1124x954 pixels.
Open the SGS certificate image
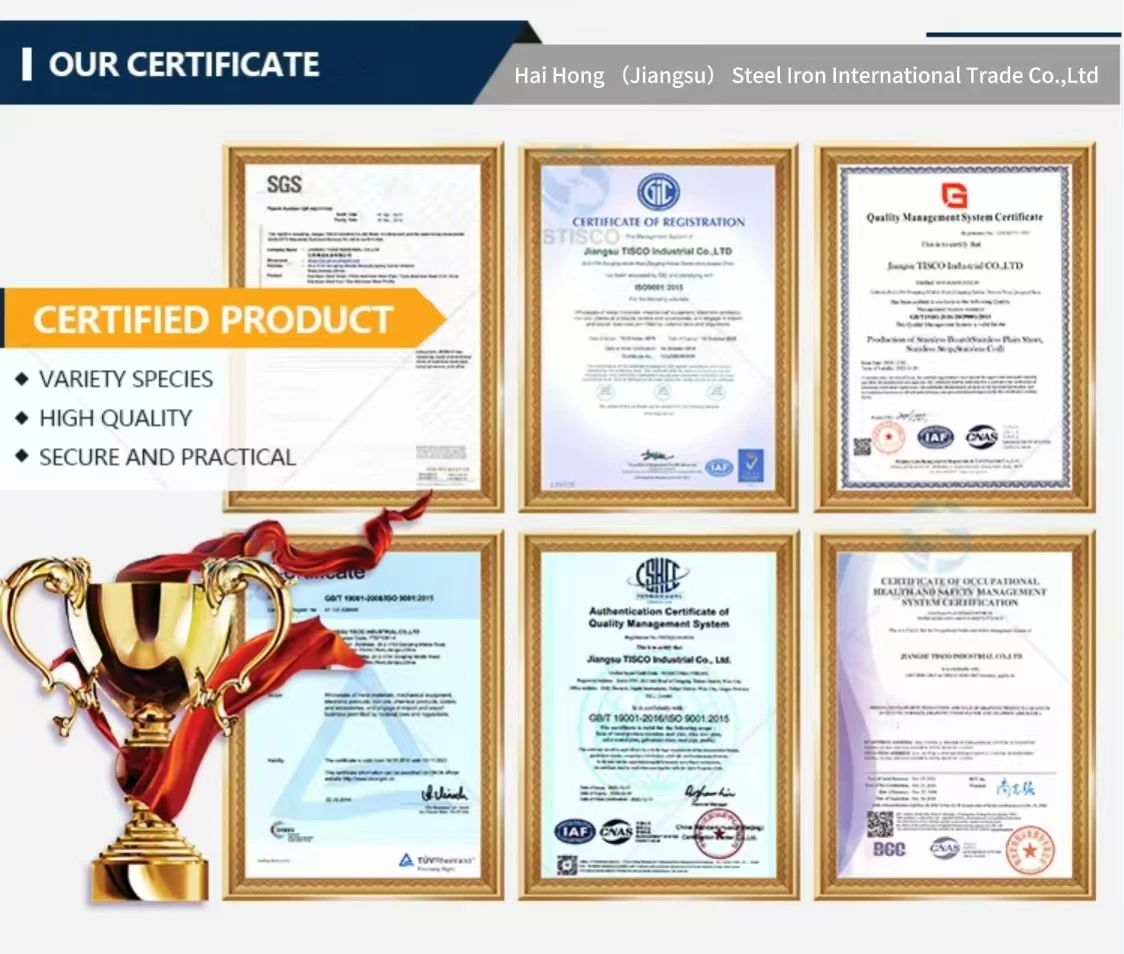tap(363, 328)
